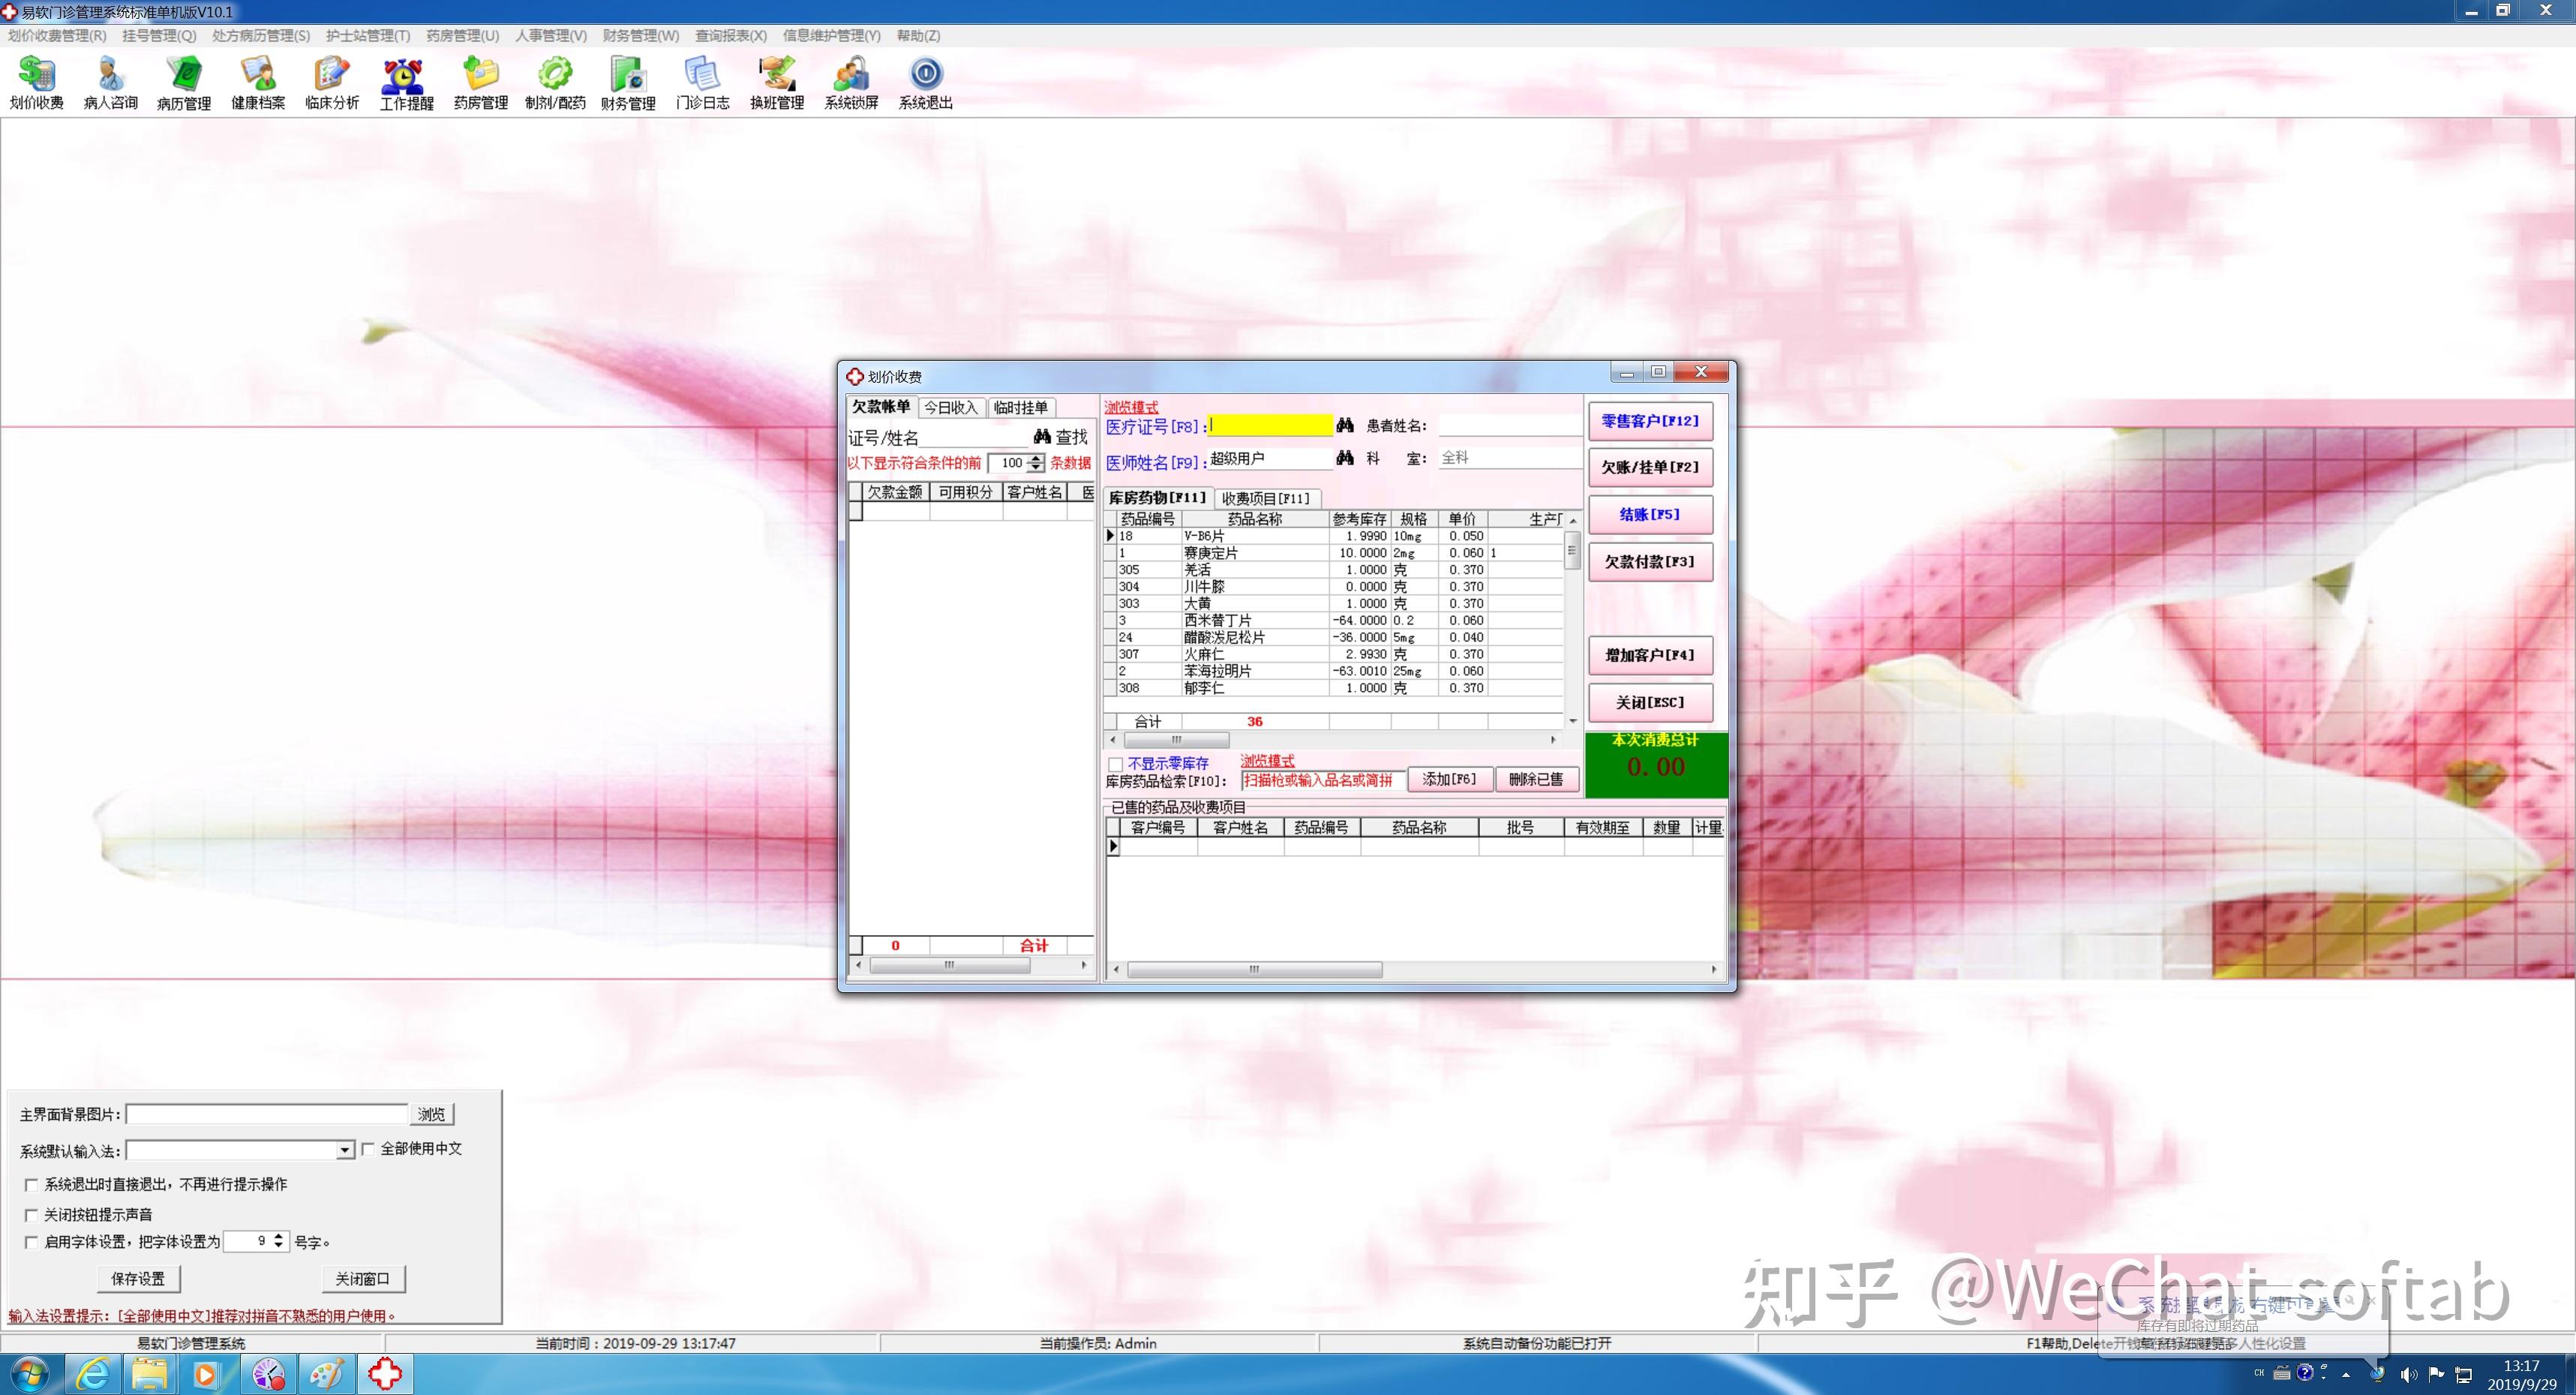This screenshot has height=1395, width=2576.
Task: Open the 药房管理(U) menu
Action: coord(462,35)
